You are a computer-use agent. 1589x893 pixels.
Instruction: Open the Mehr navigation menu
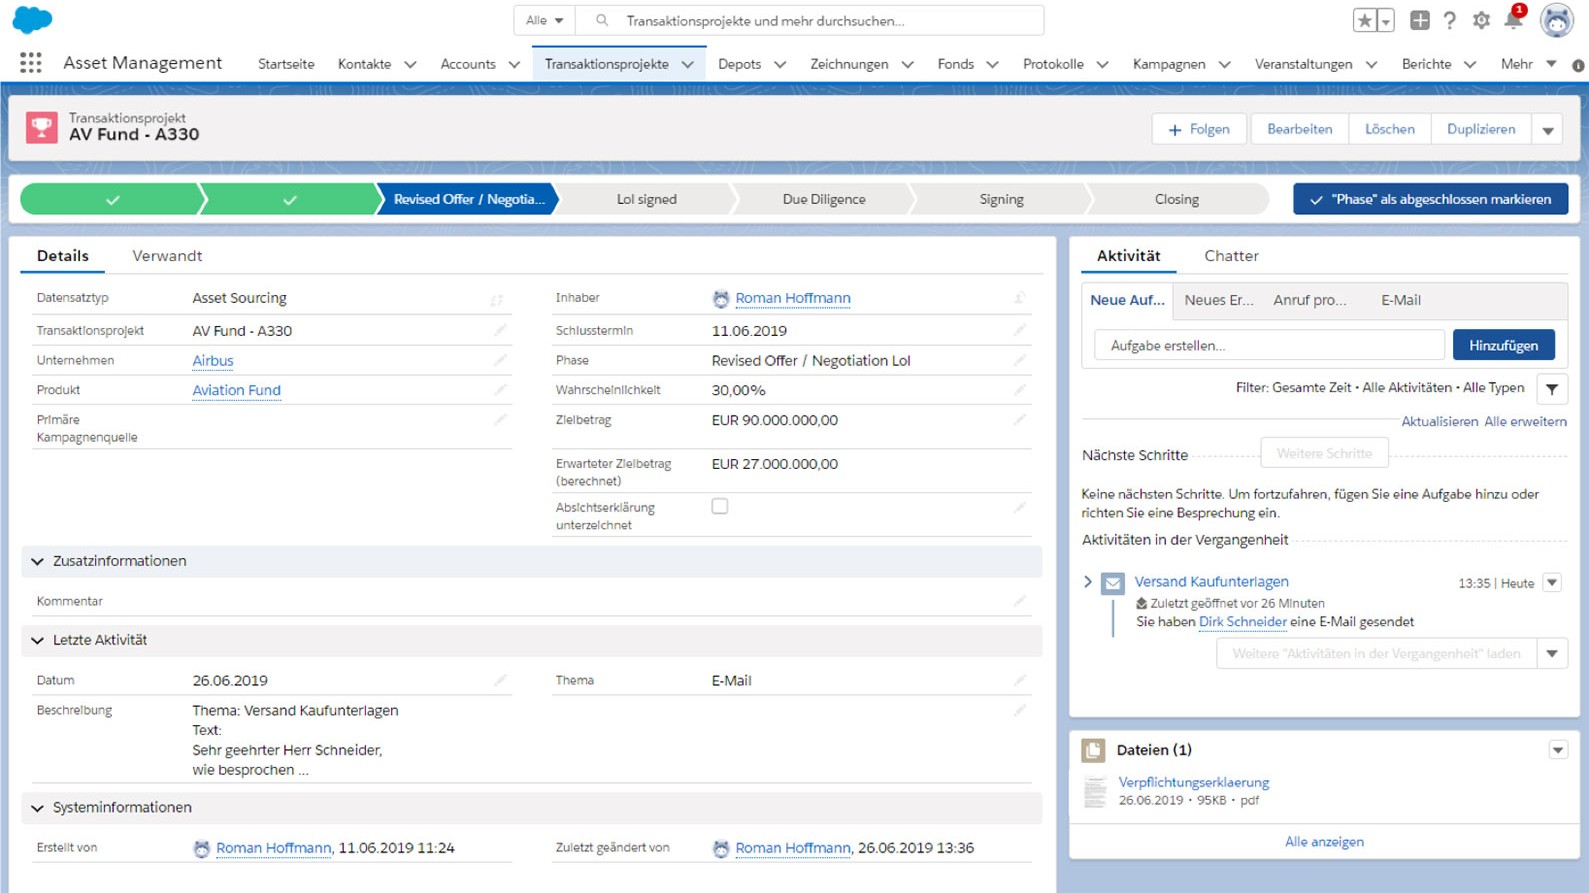point(1528,64)
